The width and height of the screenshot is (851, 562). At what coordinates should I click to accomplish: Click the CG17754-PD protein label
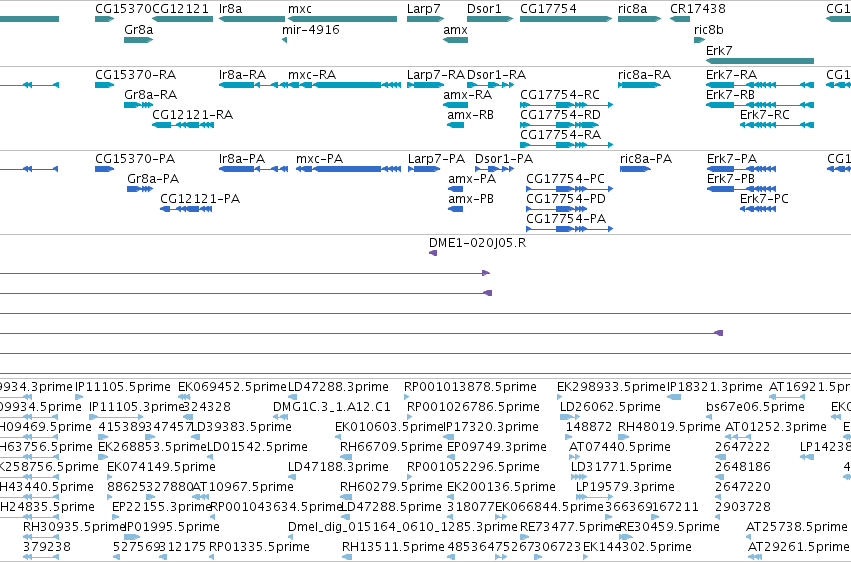pos(566,199)
